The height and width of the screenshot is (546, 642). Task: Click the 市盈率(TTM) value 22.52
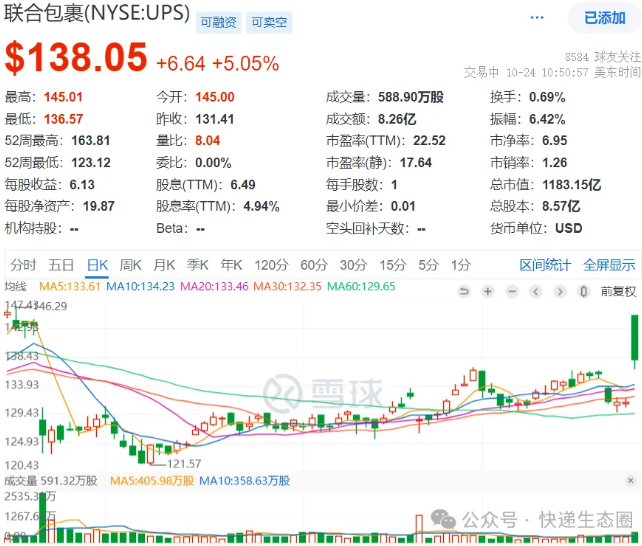[429, 141]
